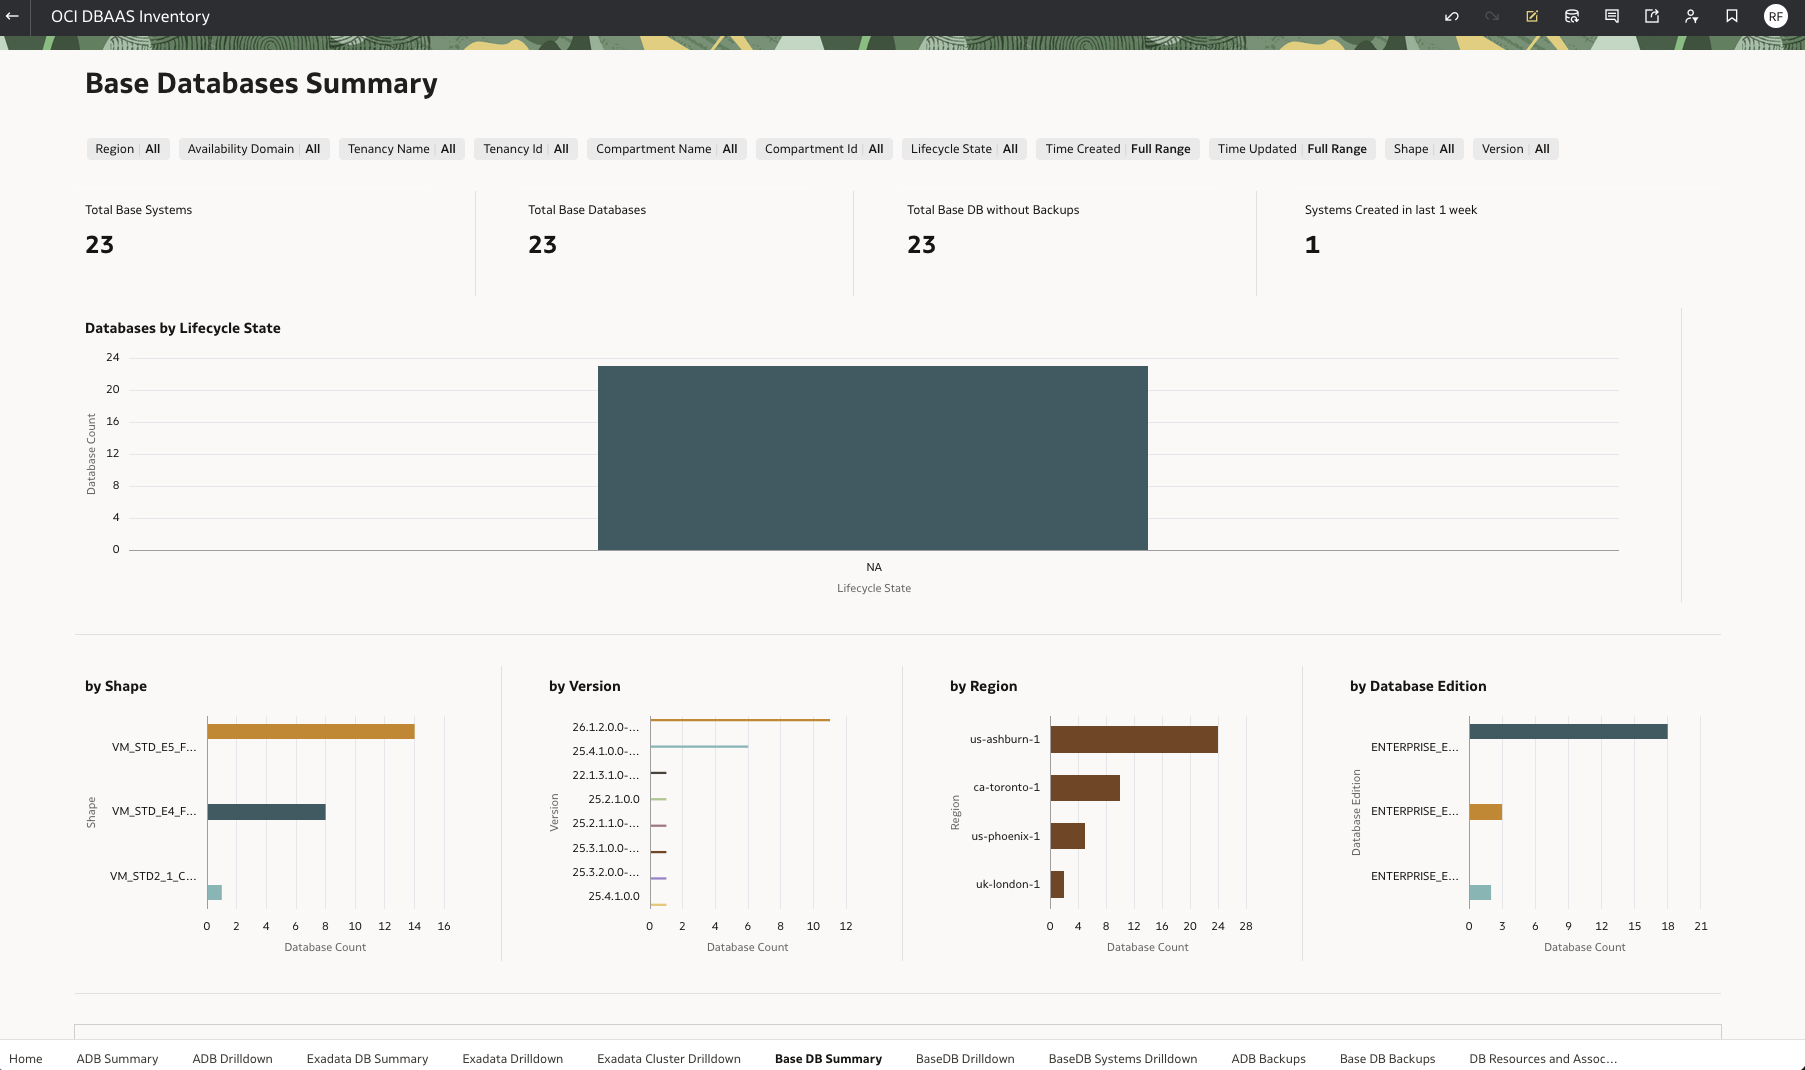Viewport: 1805px width, 1070px height.
Task: Click the Bookmark icon
Action: pos(1732,16)
